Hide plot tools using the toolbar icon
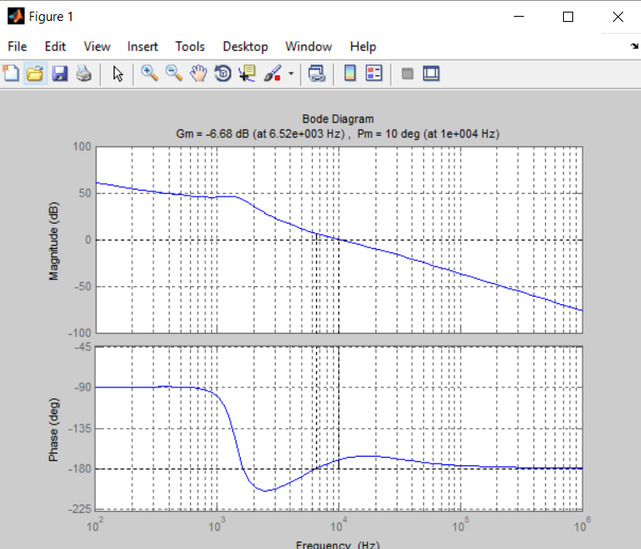The image size is (641, 549). coord(407,73)
